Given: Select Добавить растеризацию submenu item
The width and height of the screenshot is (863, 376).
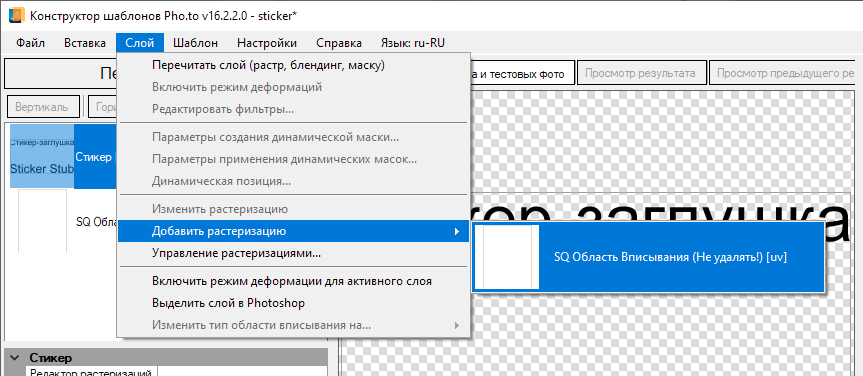Looking at the screenshot, I should [293, 231].
